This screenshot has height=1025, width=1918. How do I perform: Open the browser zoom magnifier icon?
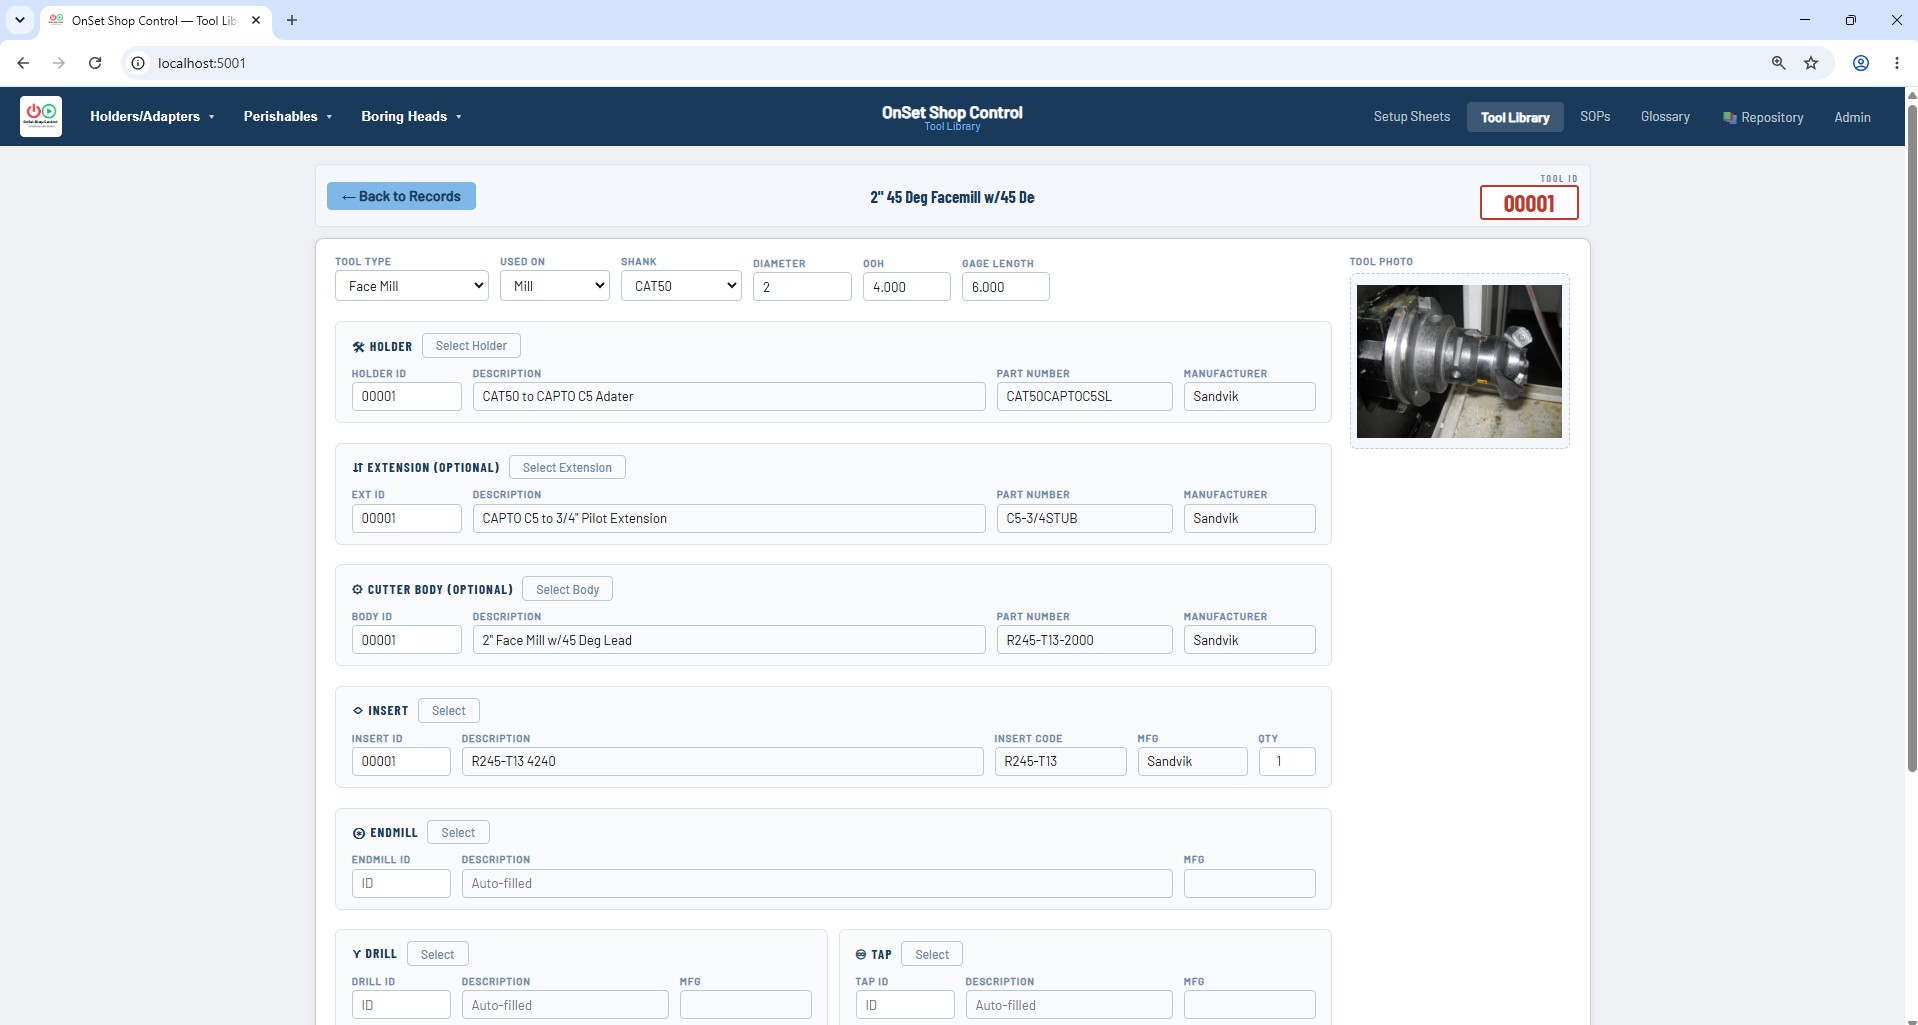tap(1778, 63)
